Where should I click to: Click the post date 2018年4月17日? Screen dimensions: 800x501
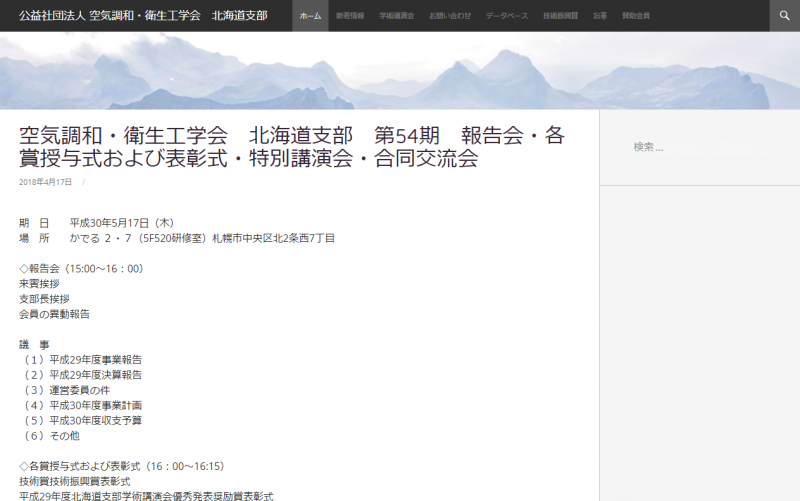[45, 182]
